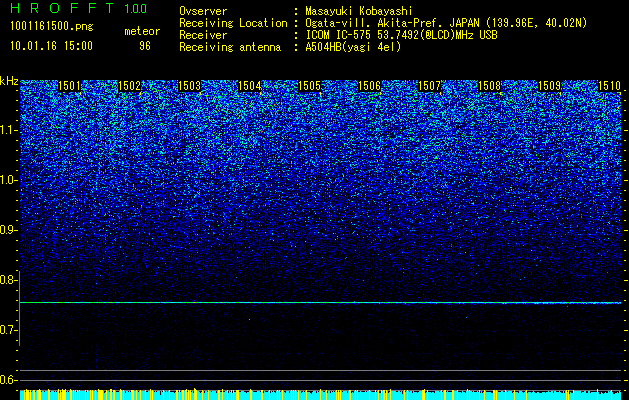Click the 1504 time marker
629x400 pixels.
(250, 86)
